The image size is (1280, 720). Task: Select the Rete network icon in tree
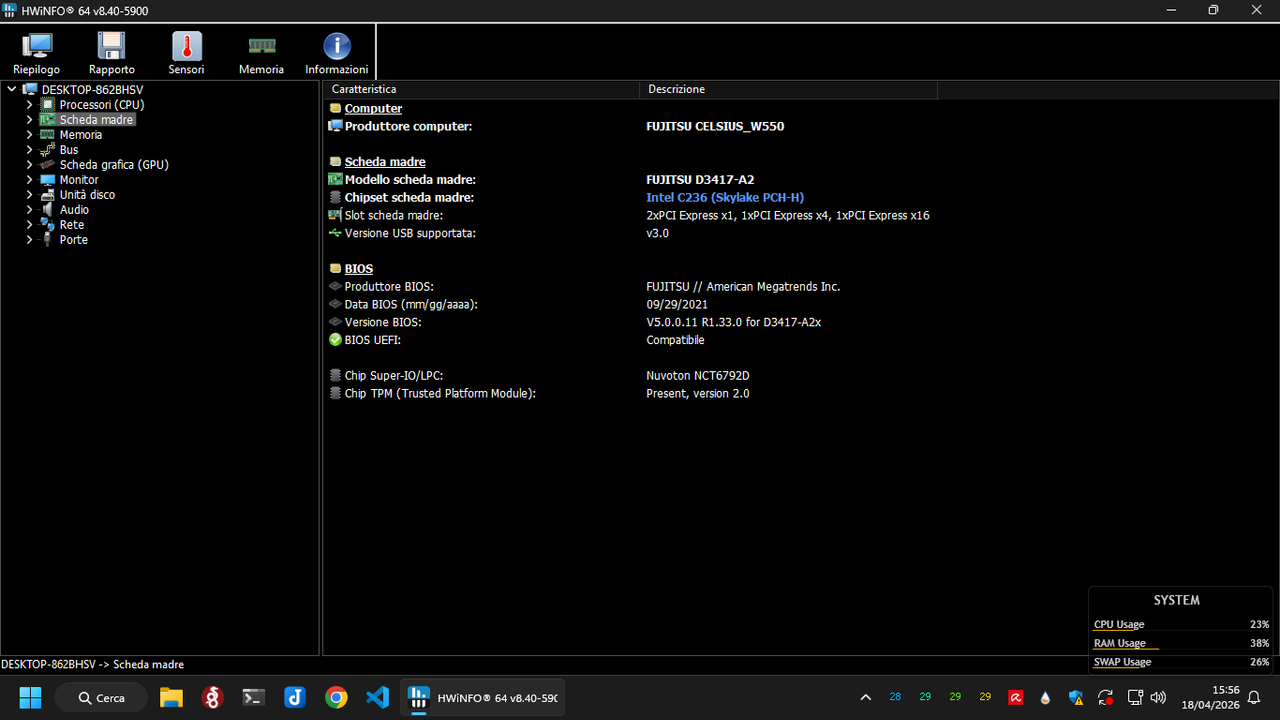click(x=47, y=224)
